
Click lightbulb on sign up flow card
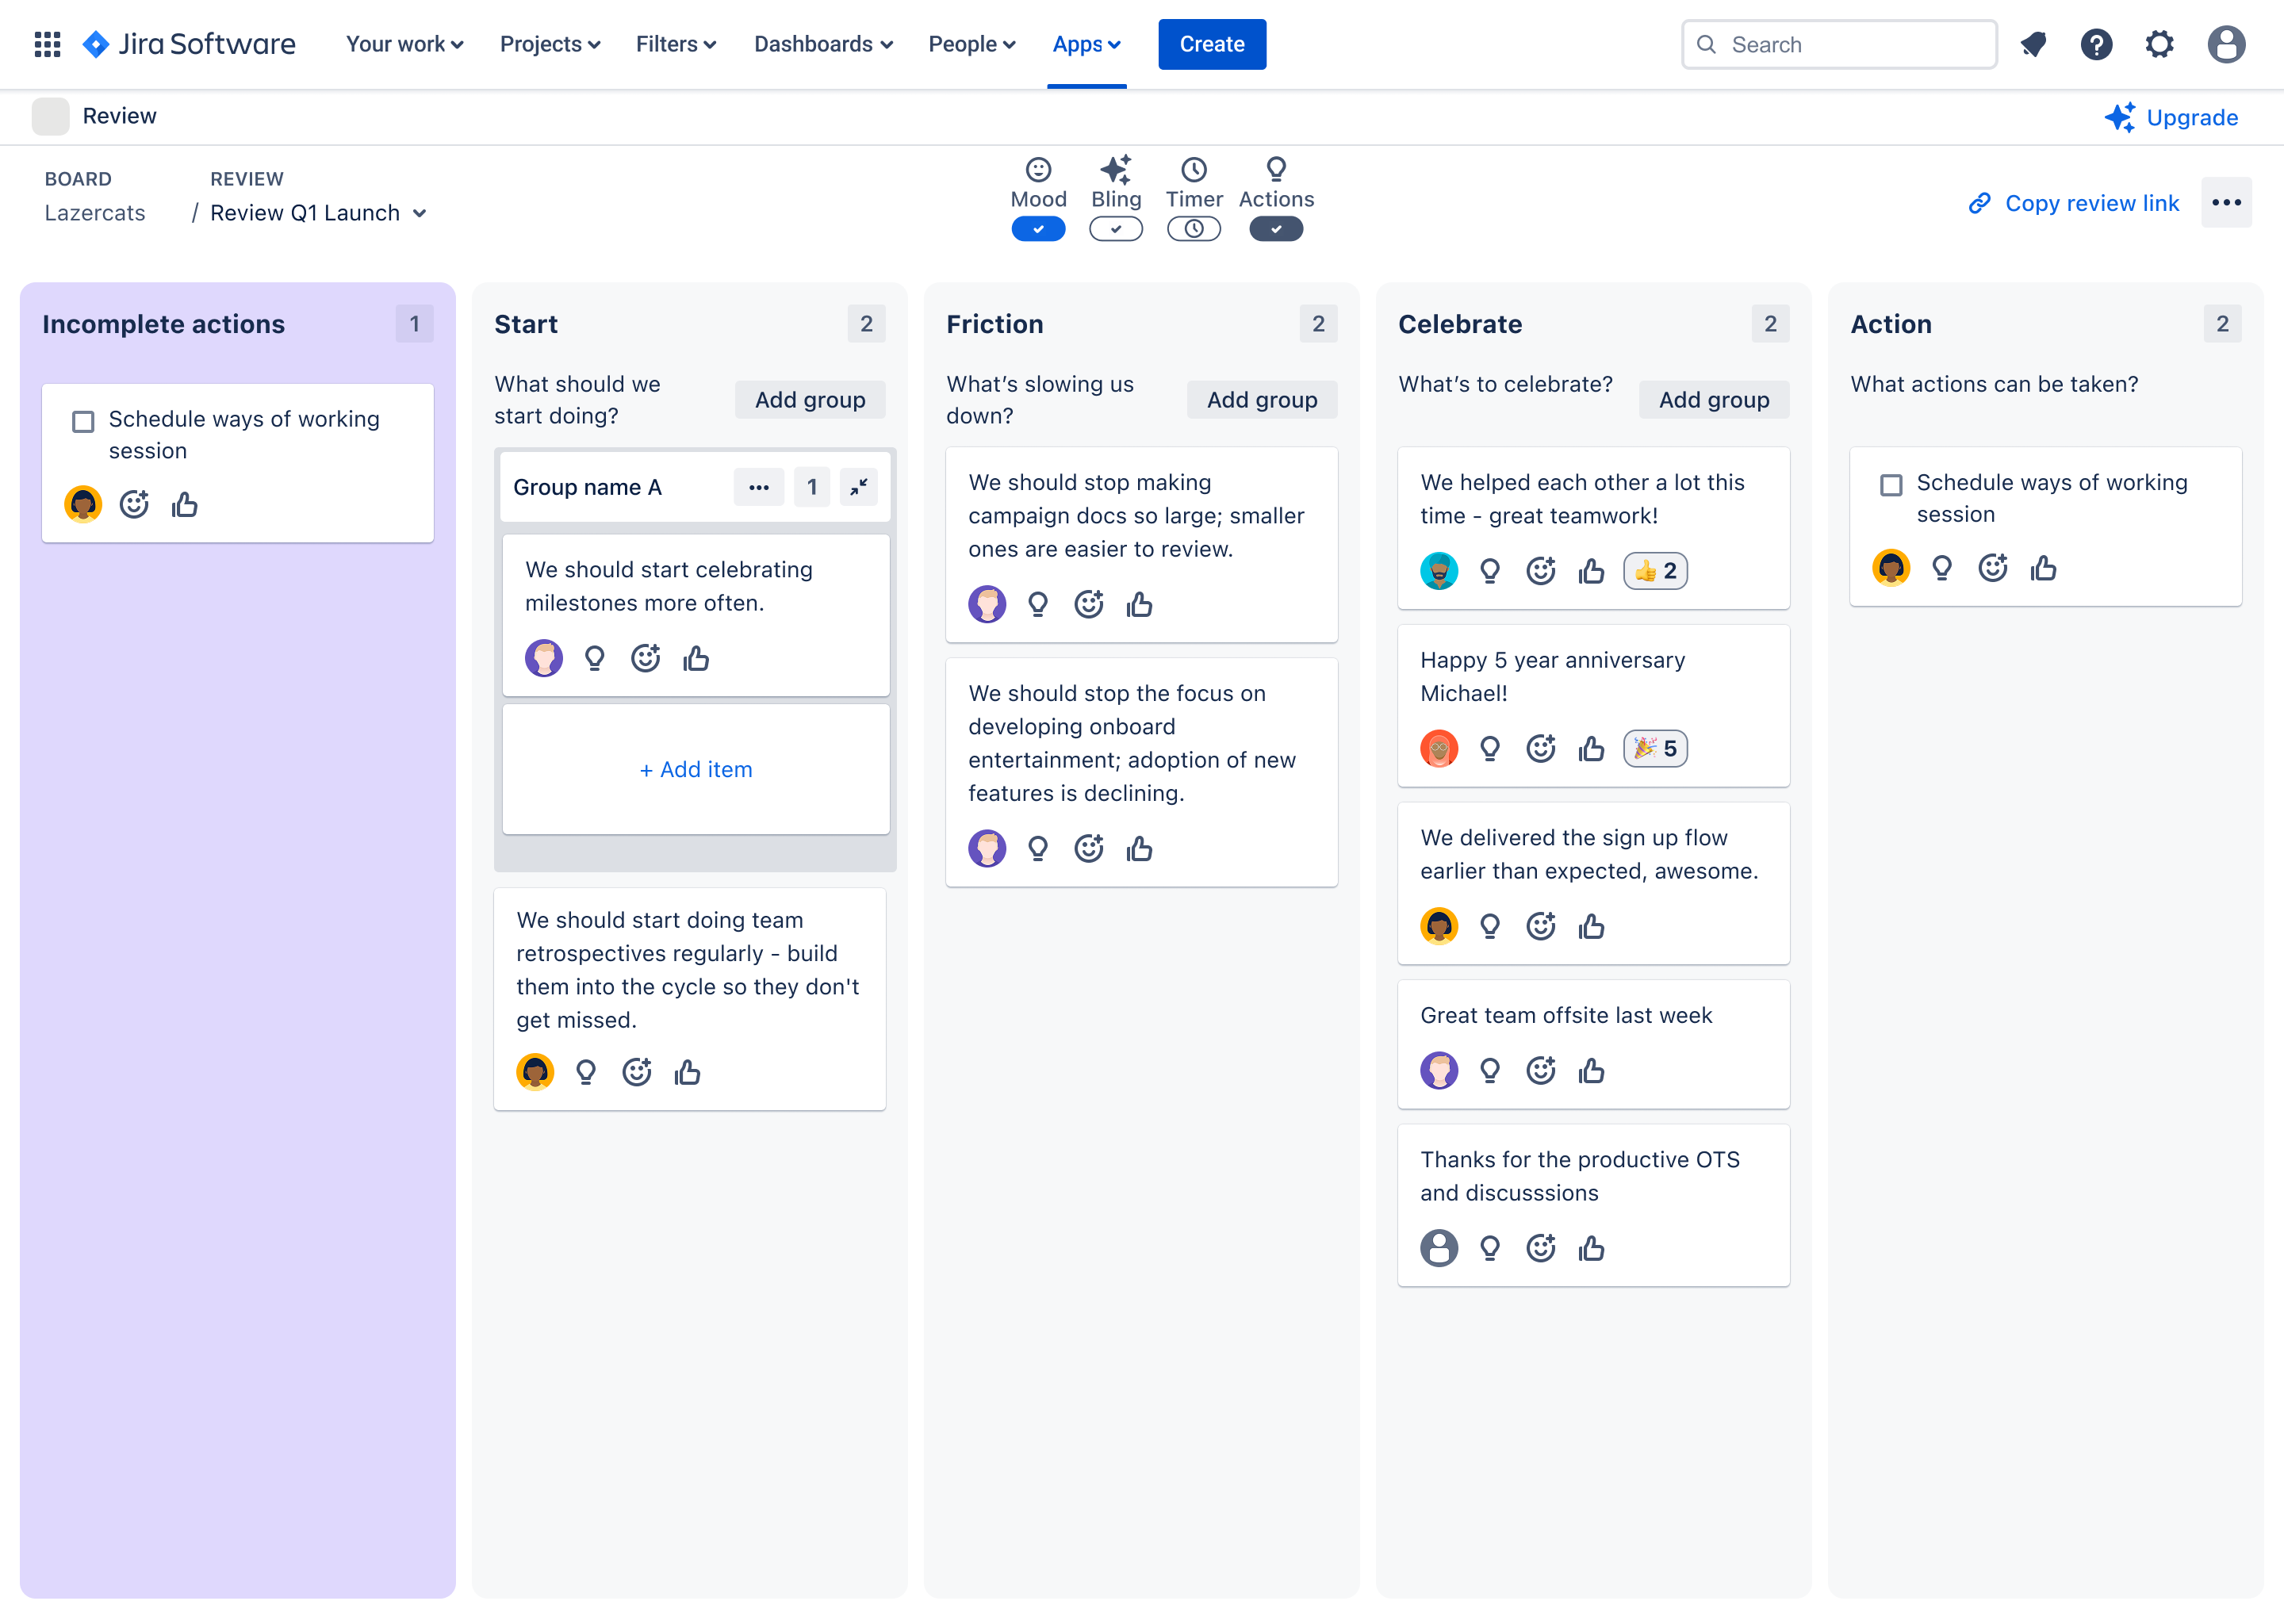coord(1489,926)
